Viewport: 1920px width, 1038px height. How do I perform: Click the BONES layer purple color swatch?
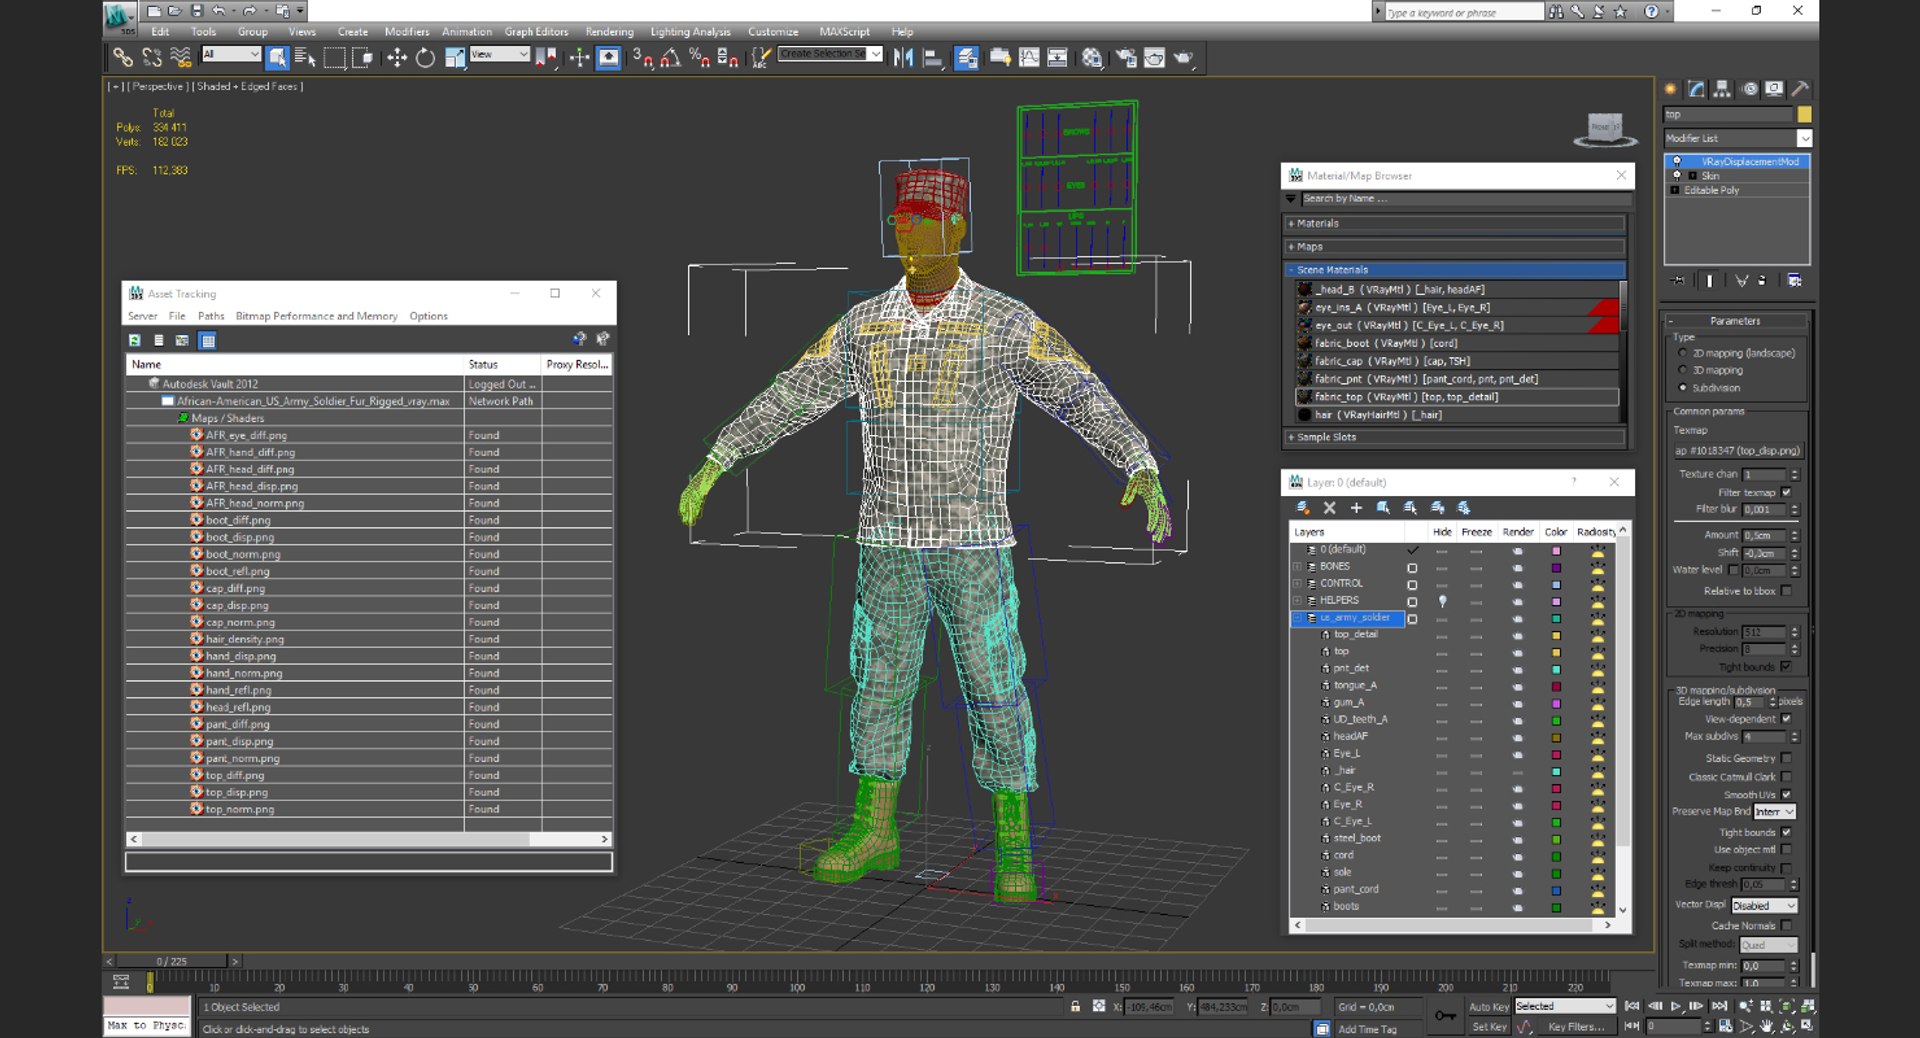click(x=1556, y=568)
